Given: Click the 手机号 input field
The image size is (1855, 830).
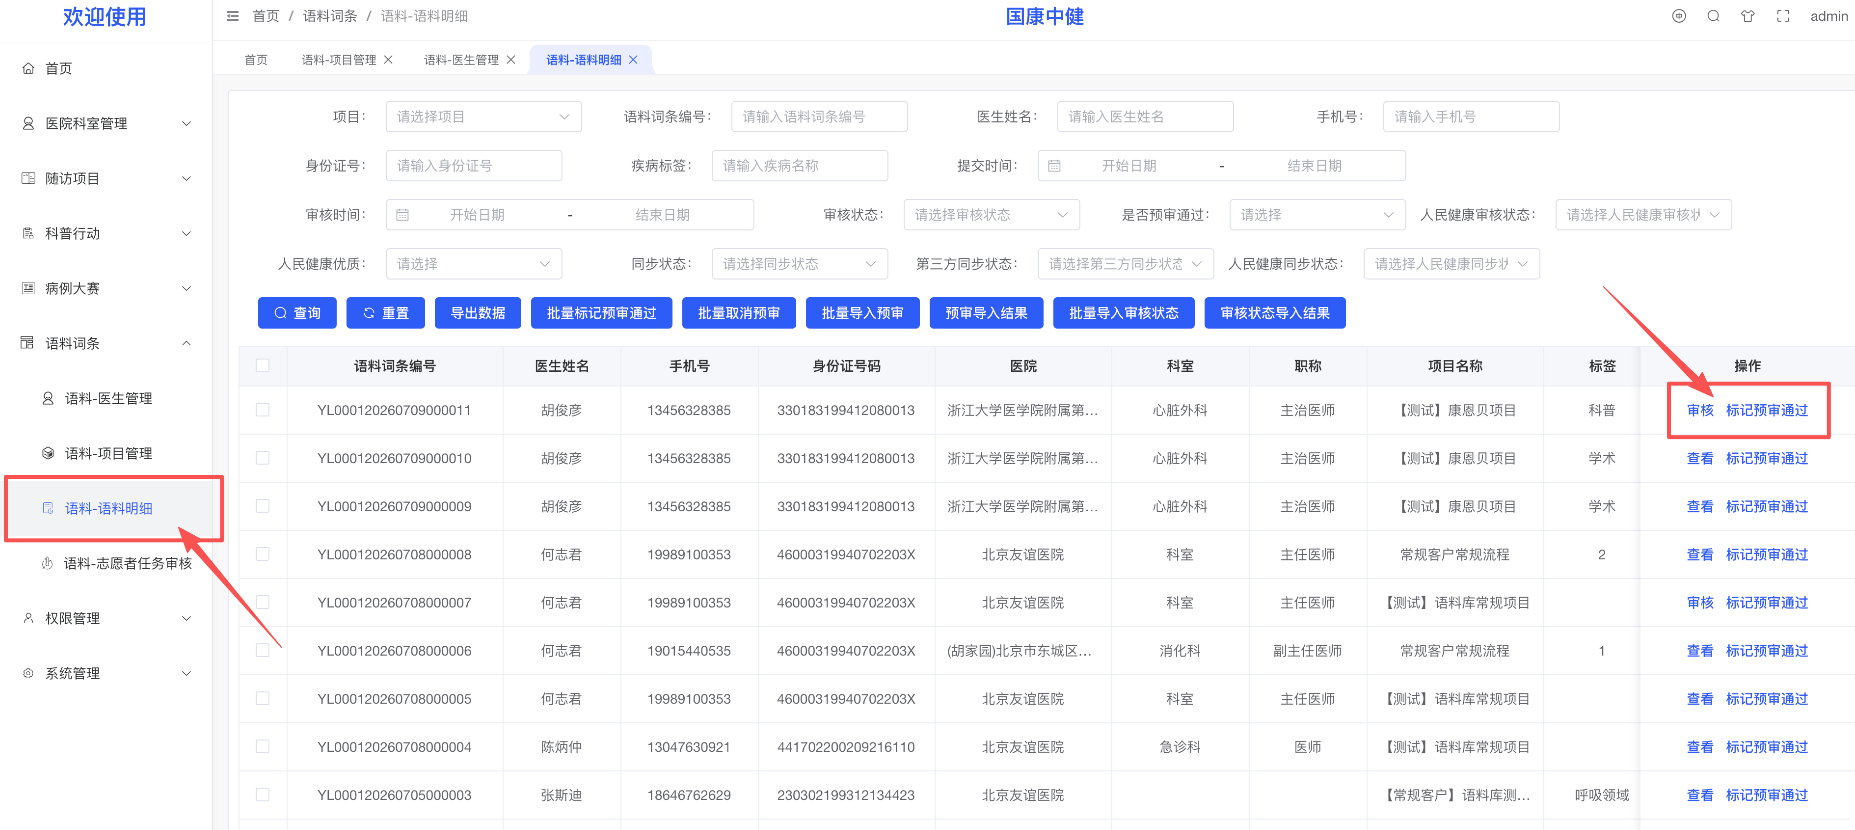Looking at the screenshot, I should pos(1471,117).
